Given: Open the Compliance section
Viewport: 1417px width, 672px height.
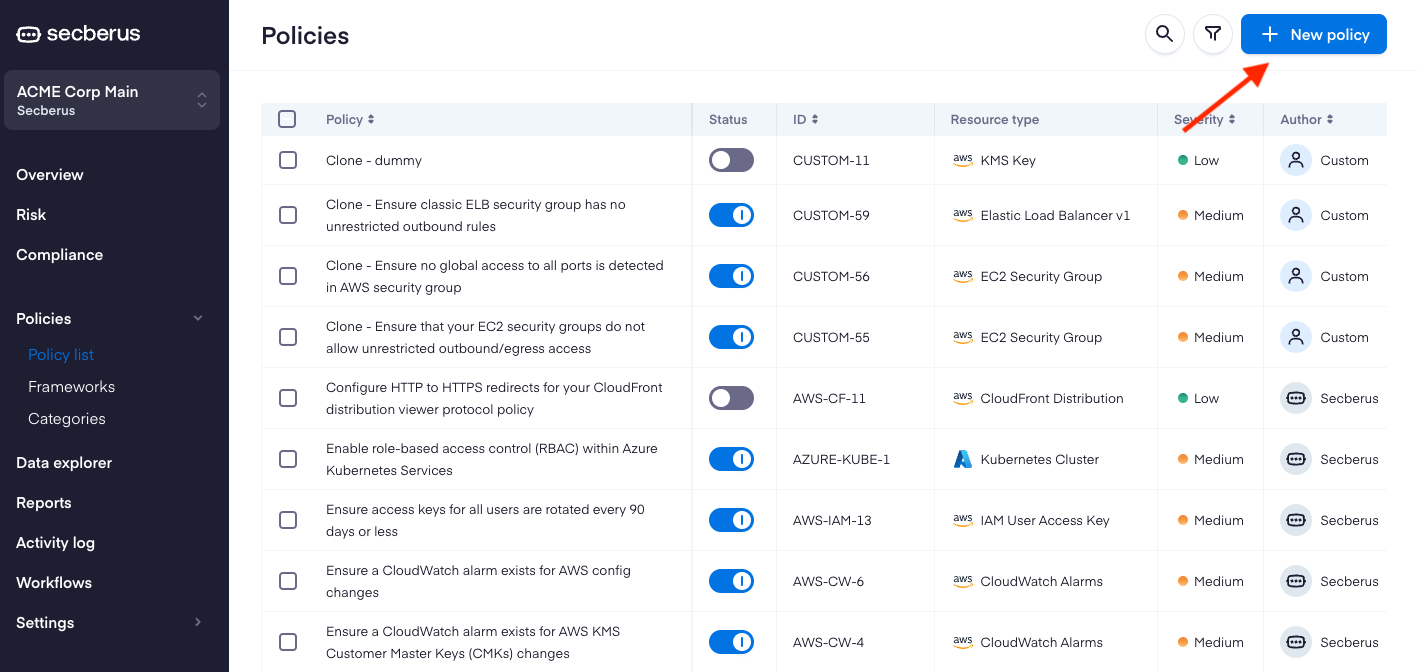Looking at the screenshot, I should click(x=60, y=254).
